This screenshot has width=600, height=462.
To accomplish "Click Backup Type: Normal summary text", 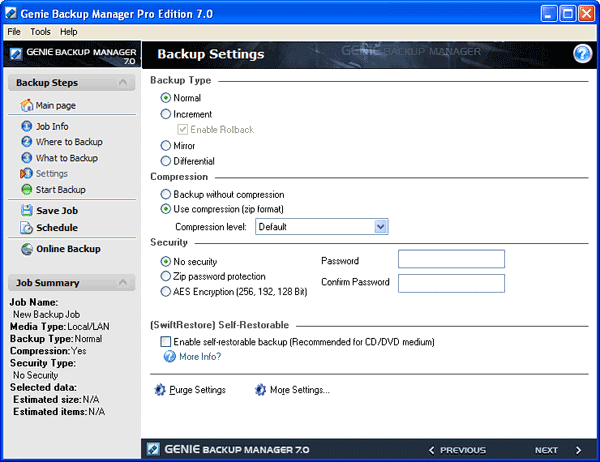I will coord(56,339).
